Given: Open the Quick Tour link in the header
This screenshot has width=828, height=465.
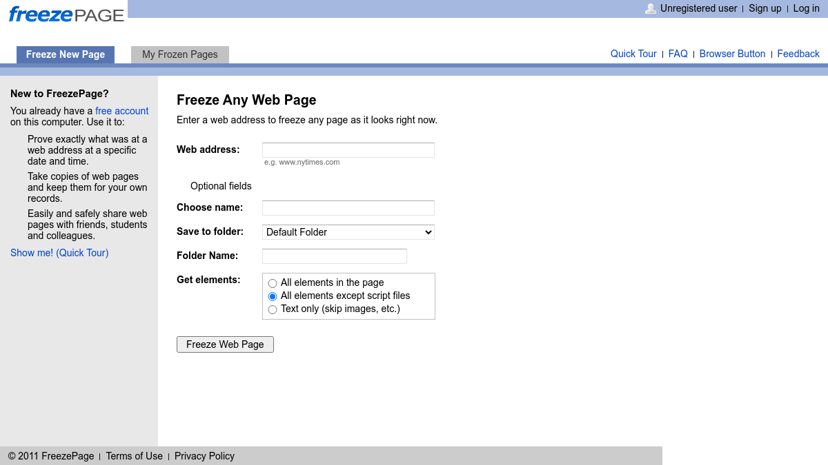Looking at the screenshot, I should (633, 54).
